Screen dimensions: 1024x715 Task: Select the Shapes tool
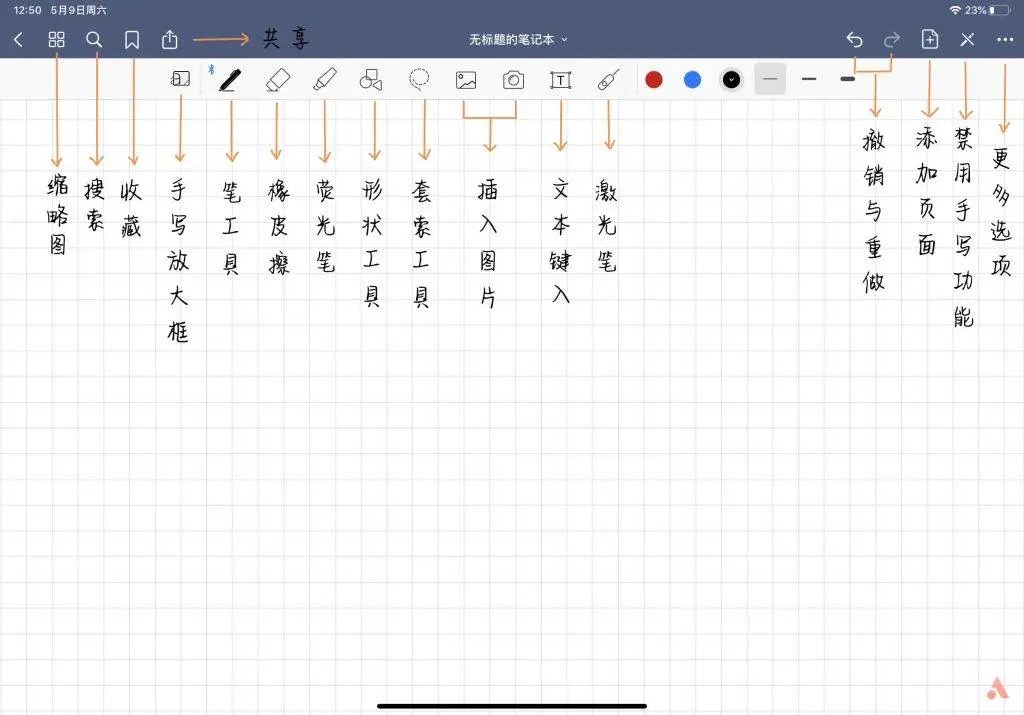tap(371, 80)
